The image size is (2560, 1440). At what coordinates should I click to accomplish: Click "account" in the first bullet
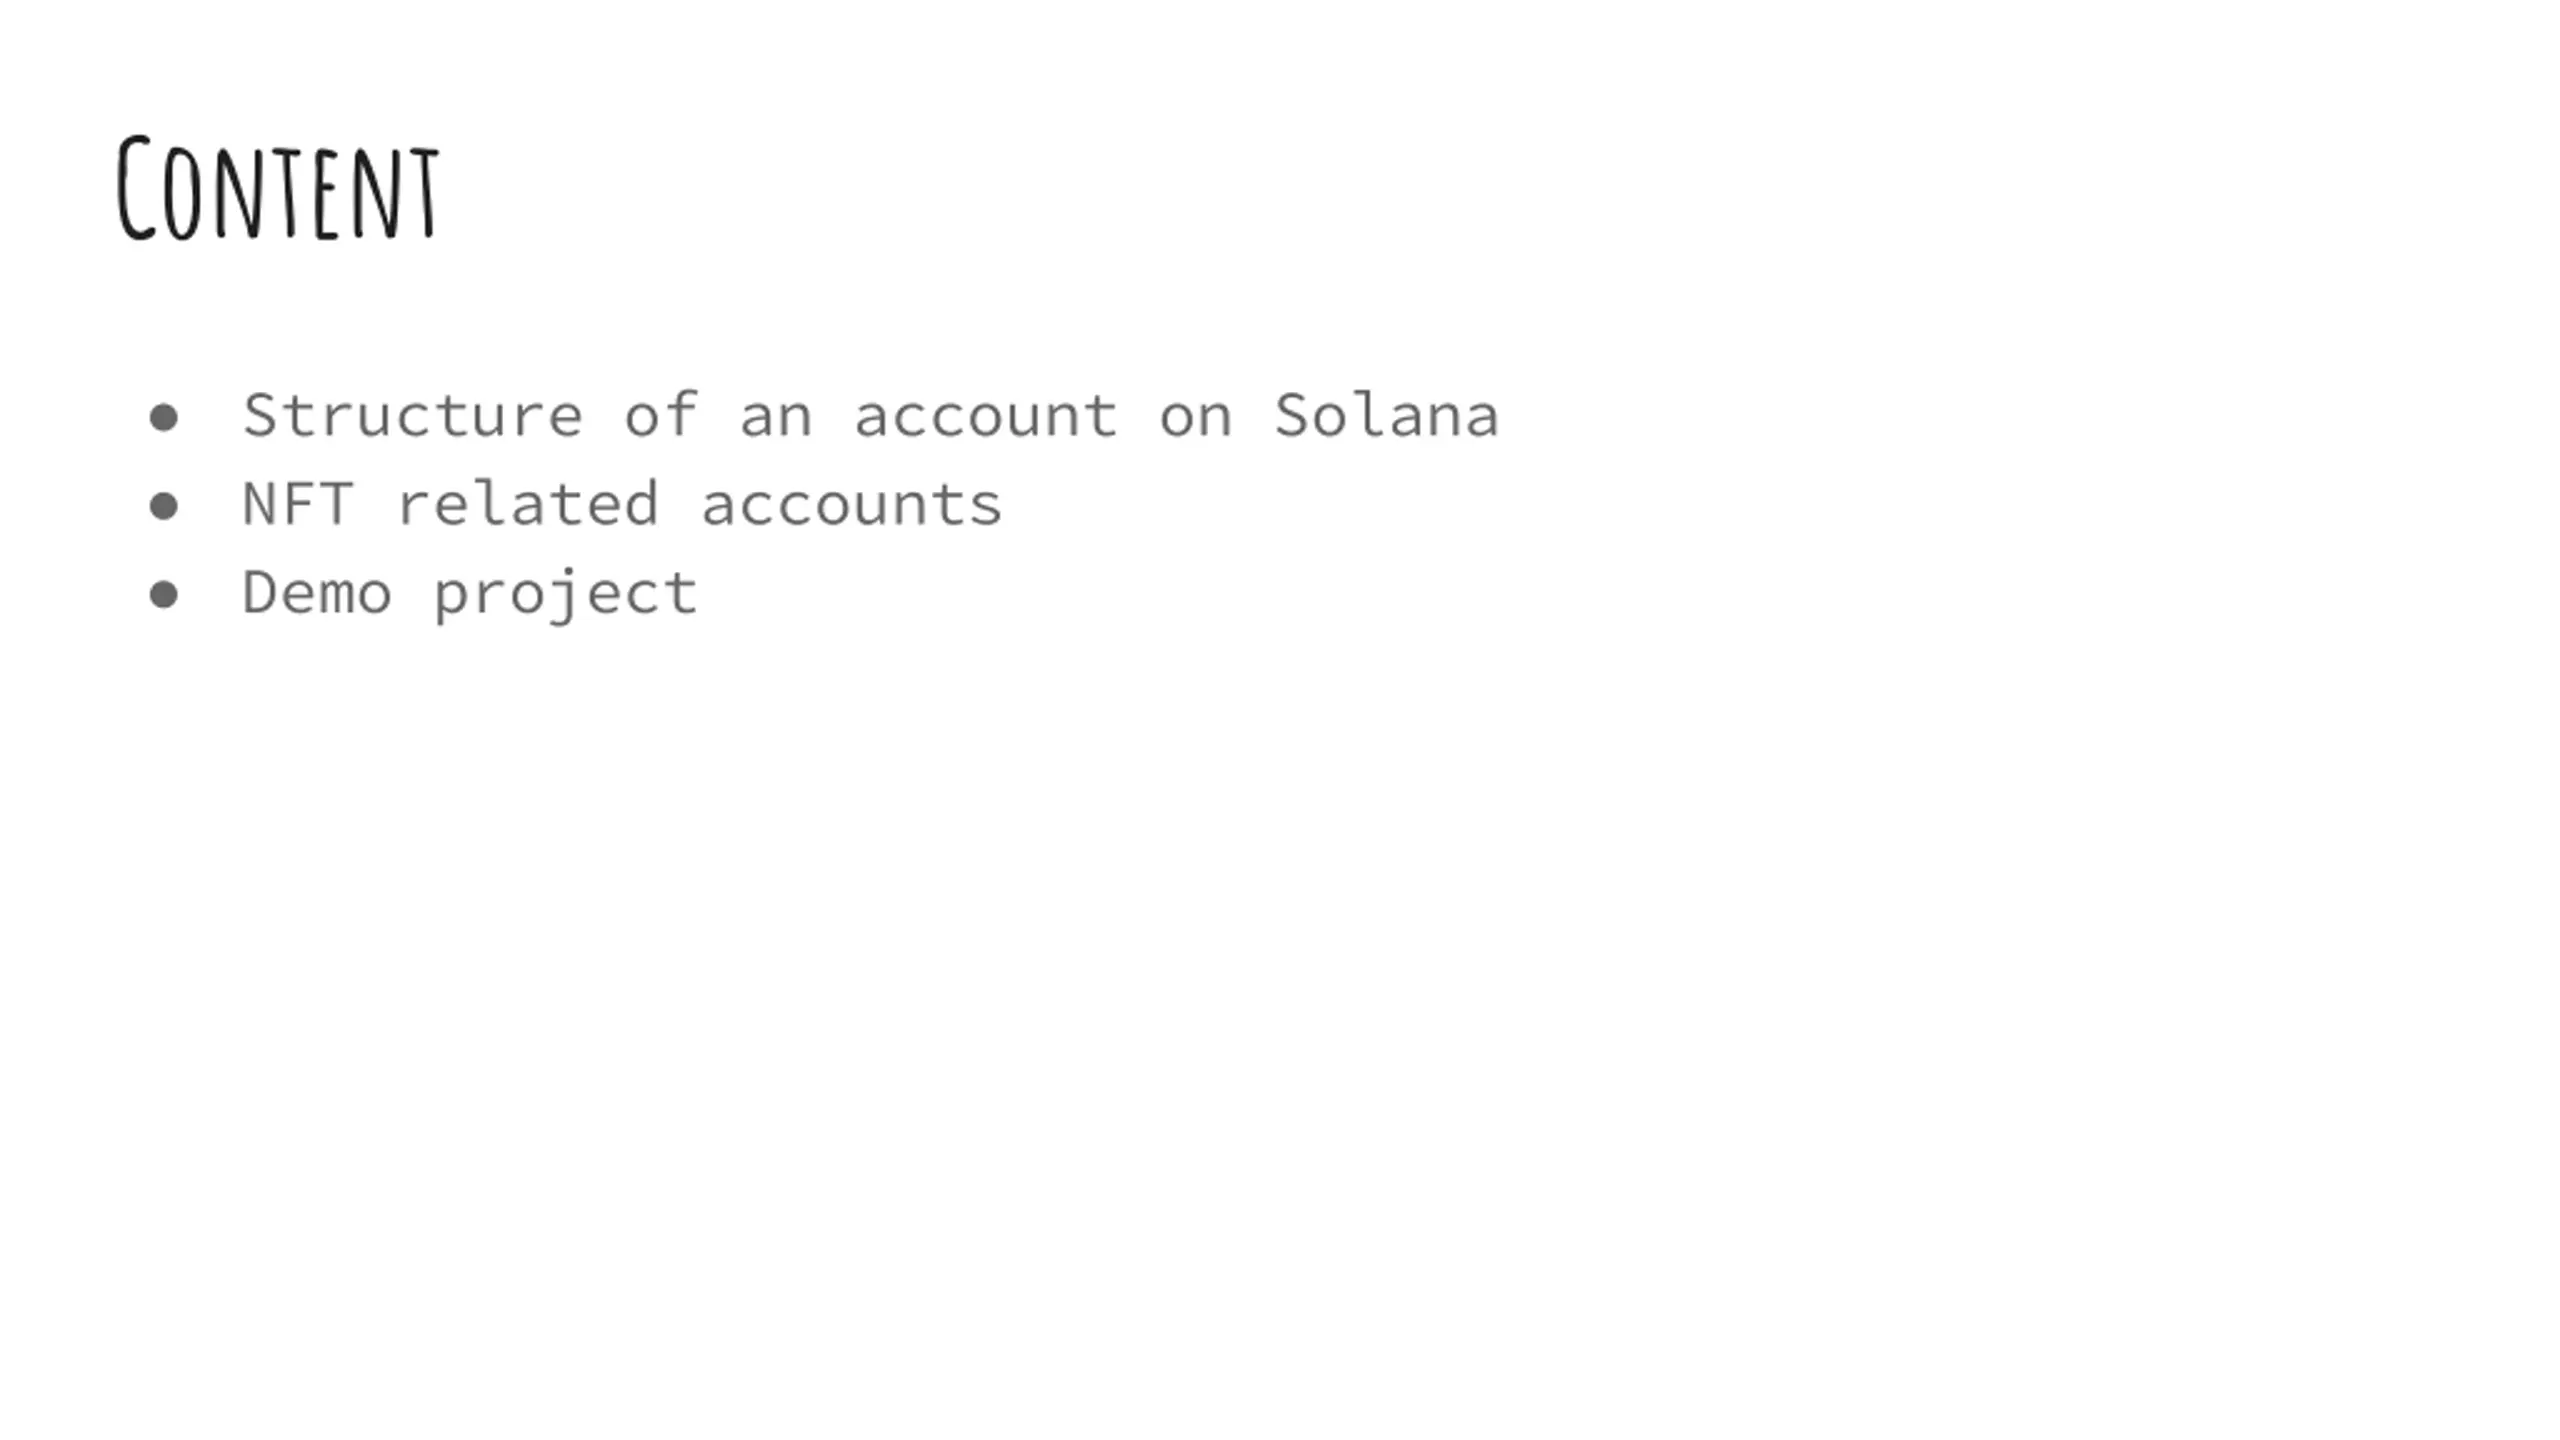985,417
